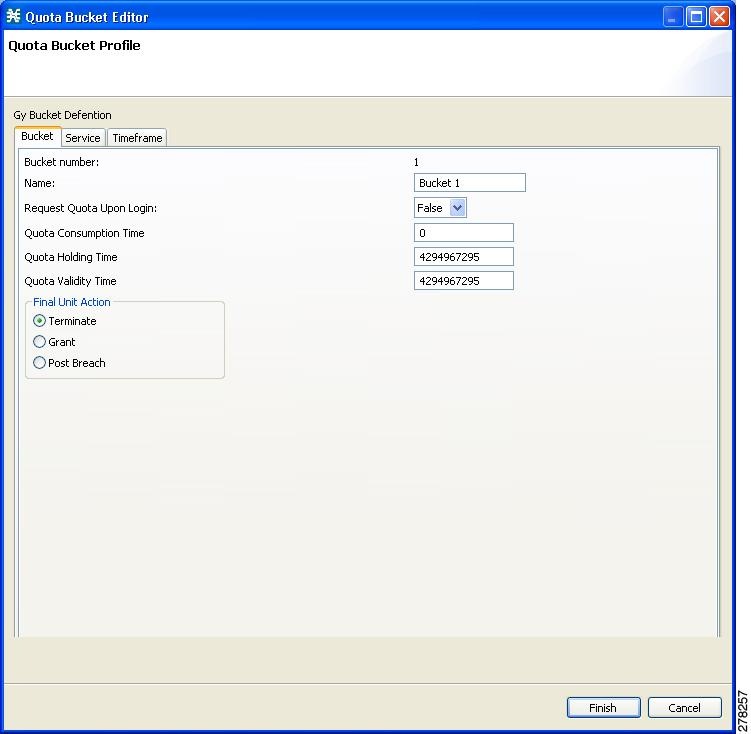Focus the Name field containing Bucket 1

pos(470,183)
